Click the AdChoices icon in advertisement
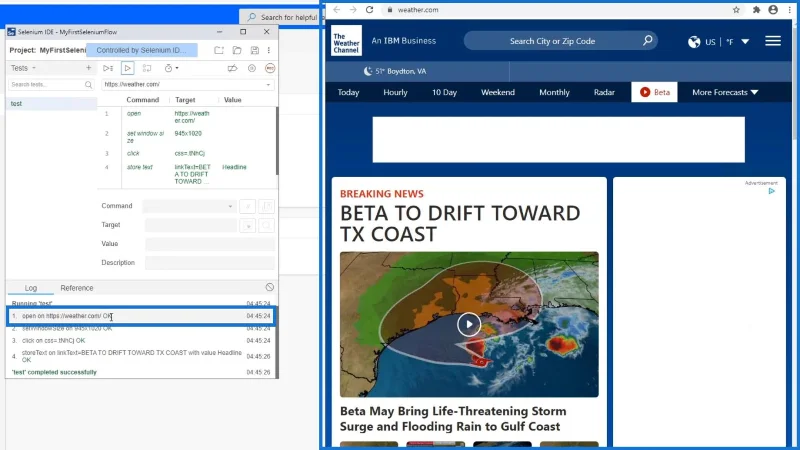 click(x=771, y=191)
